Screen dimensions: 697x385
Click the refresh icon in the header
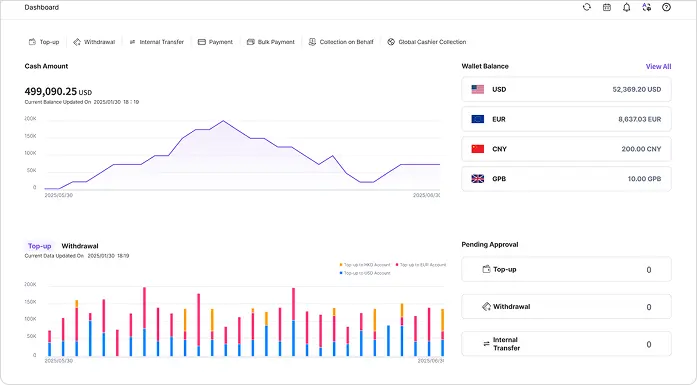coord(587,7)
